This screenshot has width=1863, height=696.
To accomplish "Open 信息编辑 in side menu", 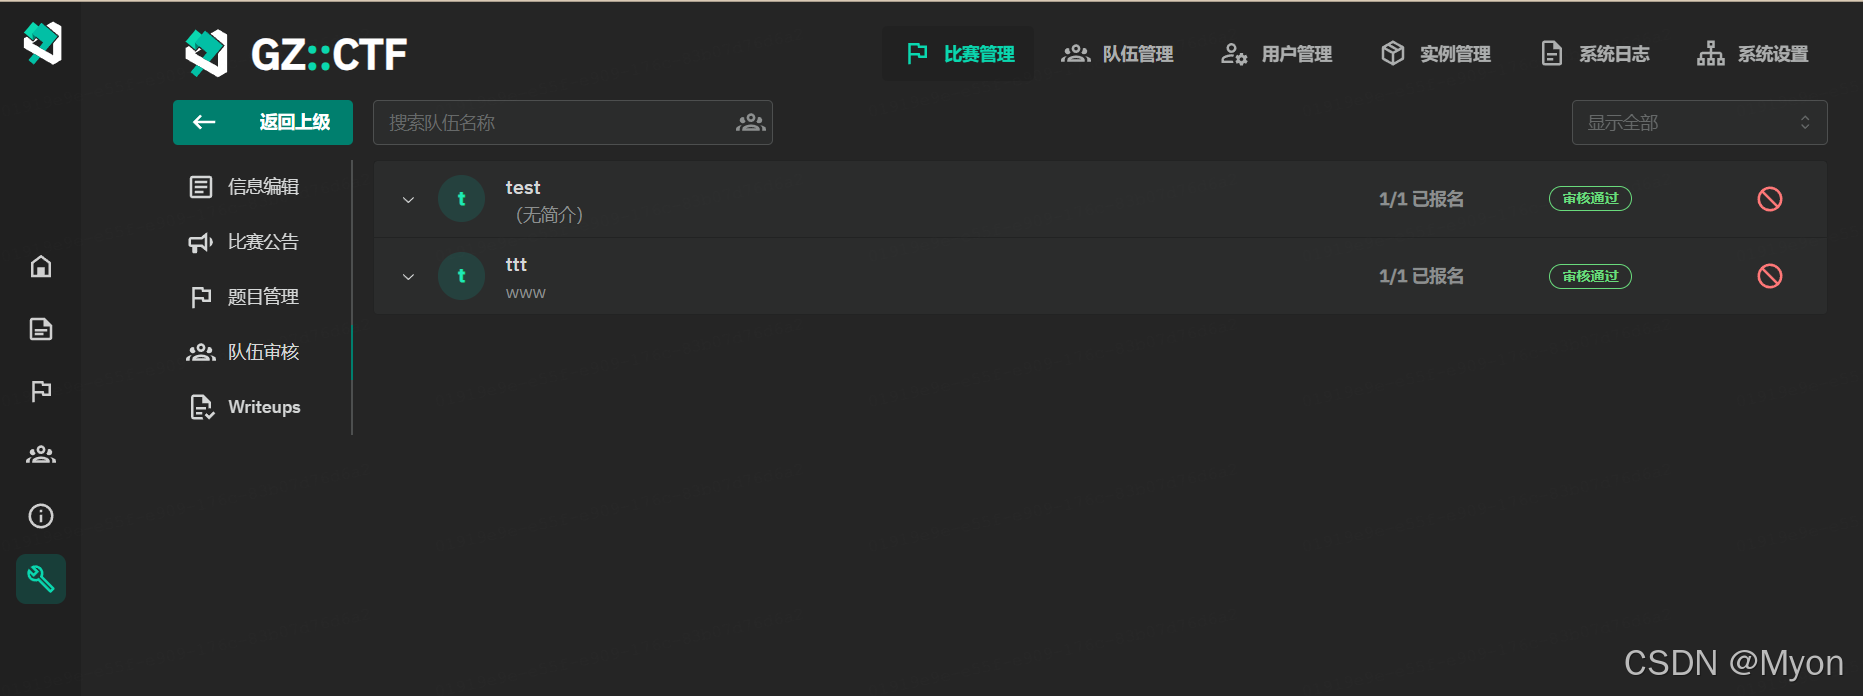I will click(x=262, y=187).
